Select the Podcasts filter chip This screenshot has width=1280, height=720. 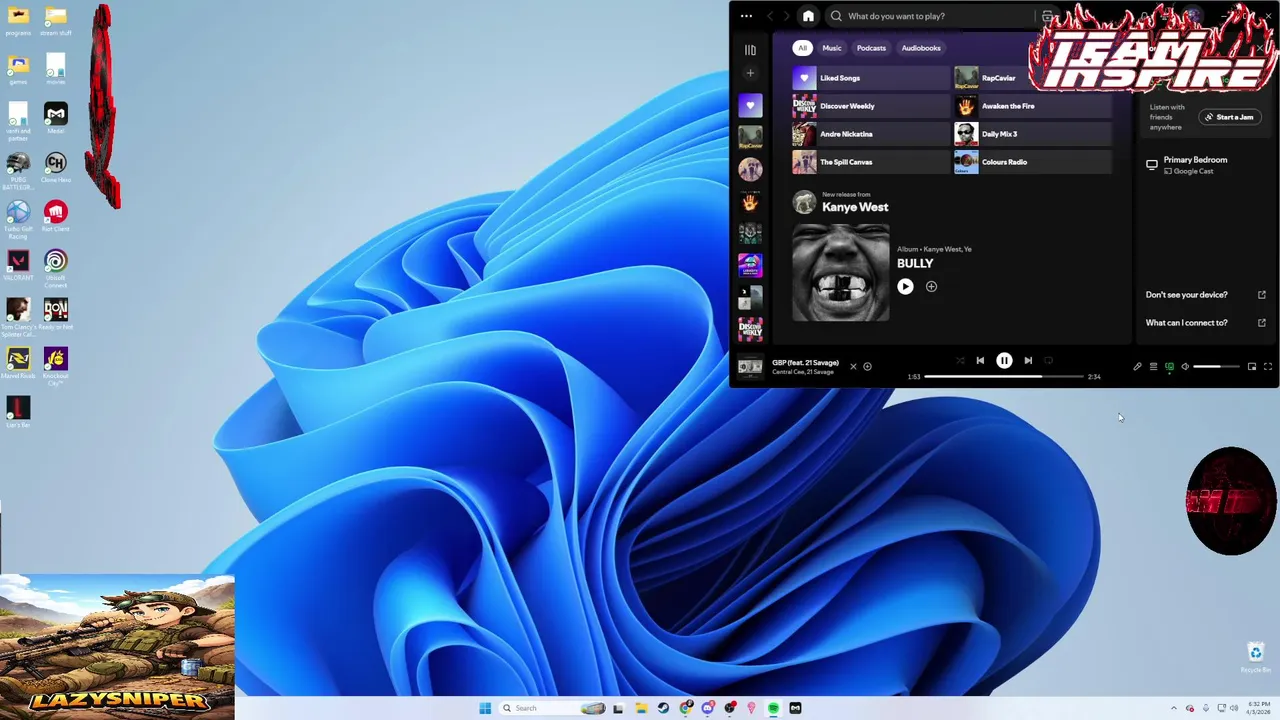click(x=871, y=48)
